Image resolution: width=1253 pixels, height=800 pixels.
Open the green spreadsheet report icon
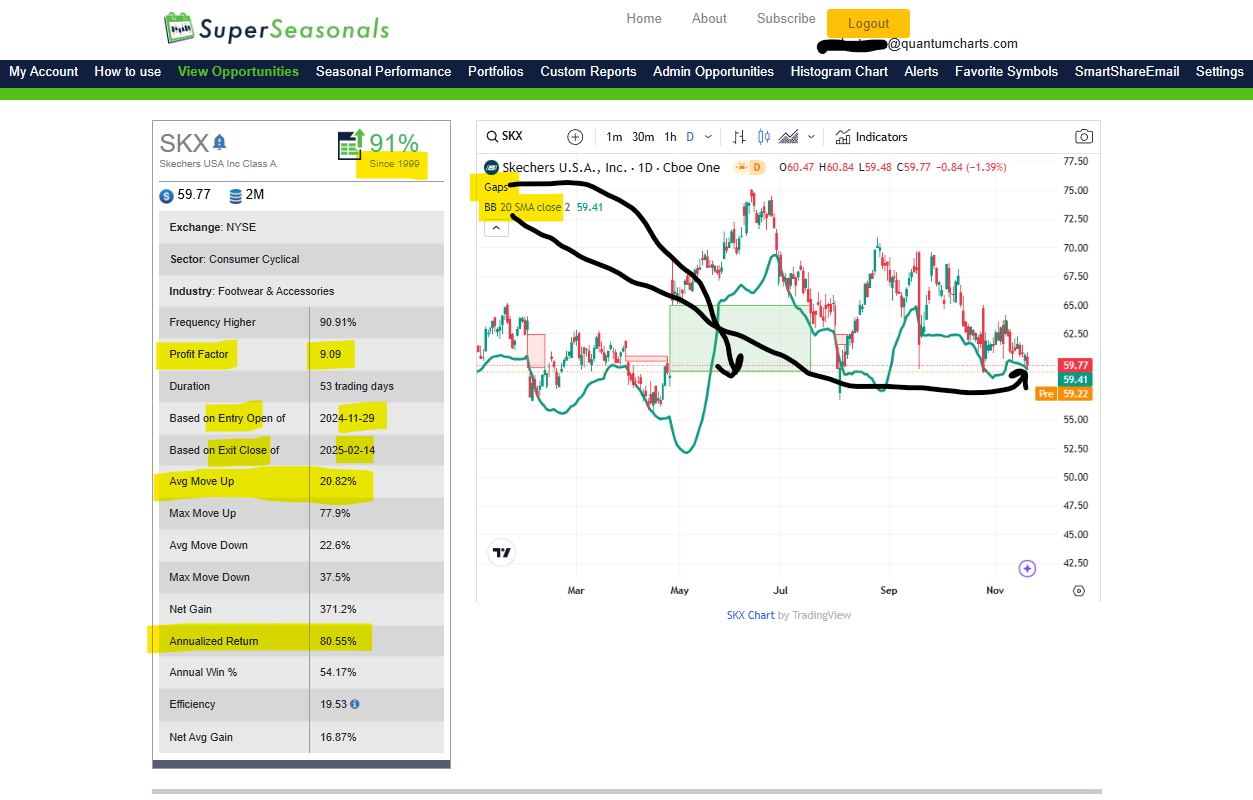(x=350, y=144)
